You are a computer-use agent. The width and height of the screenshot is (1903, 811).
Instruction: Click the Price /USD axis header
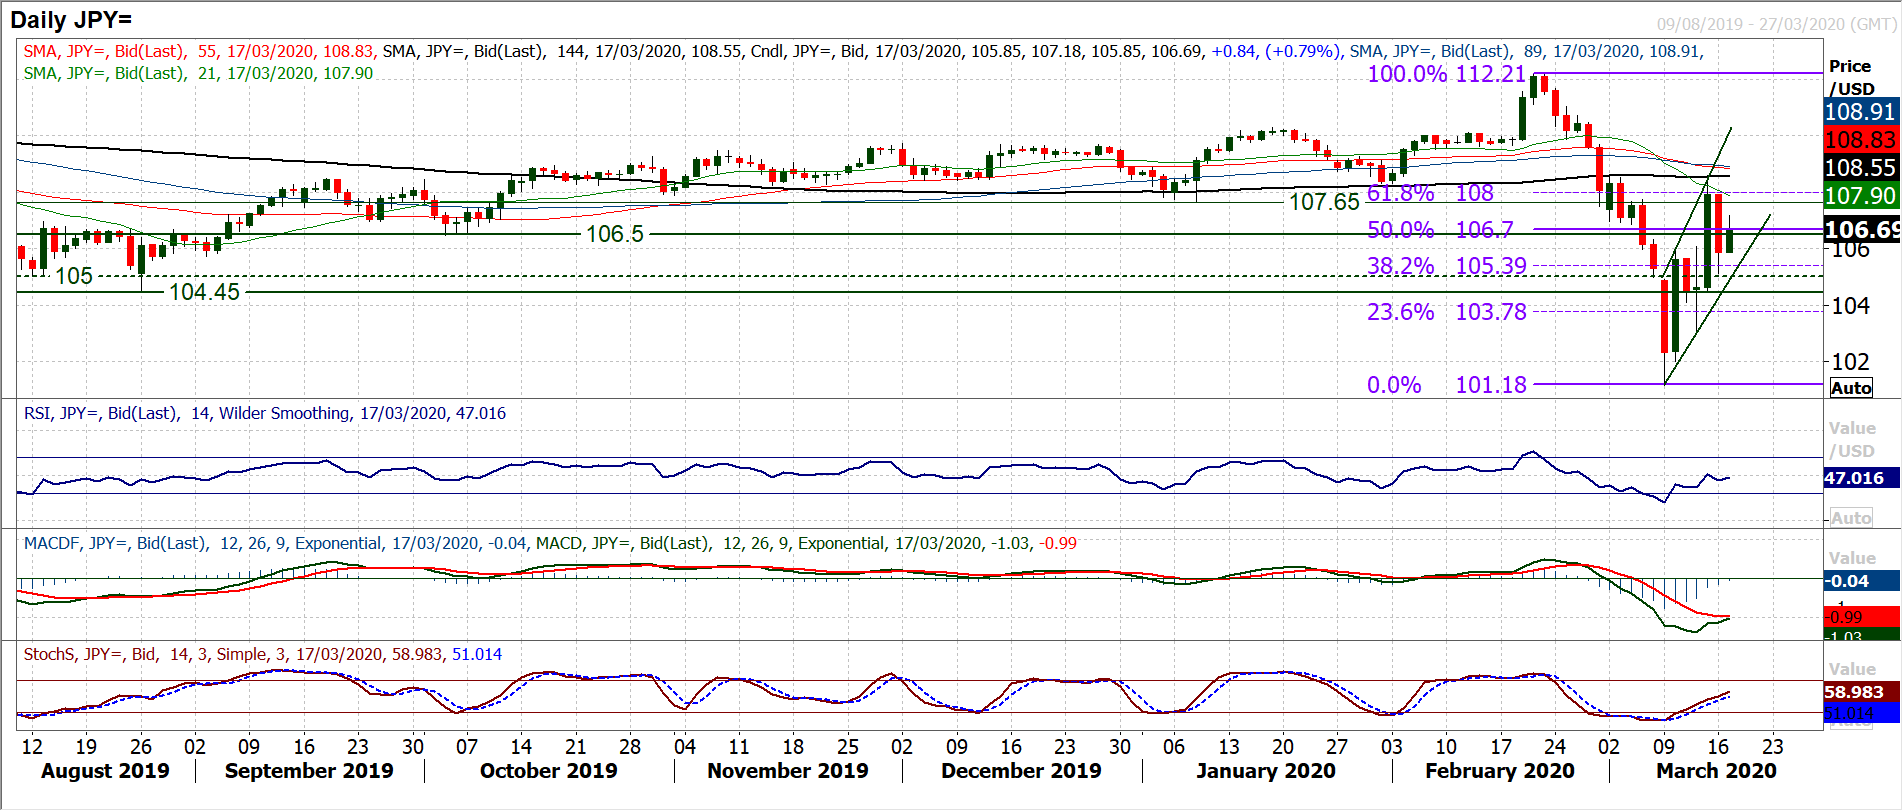pos(1851,77)
